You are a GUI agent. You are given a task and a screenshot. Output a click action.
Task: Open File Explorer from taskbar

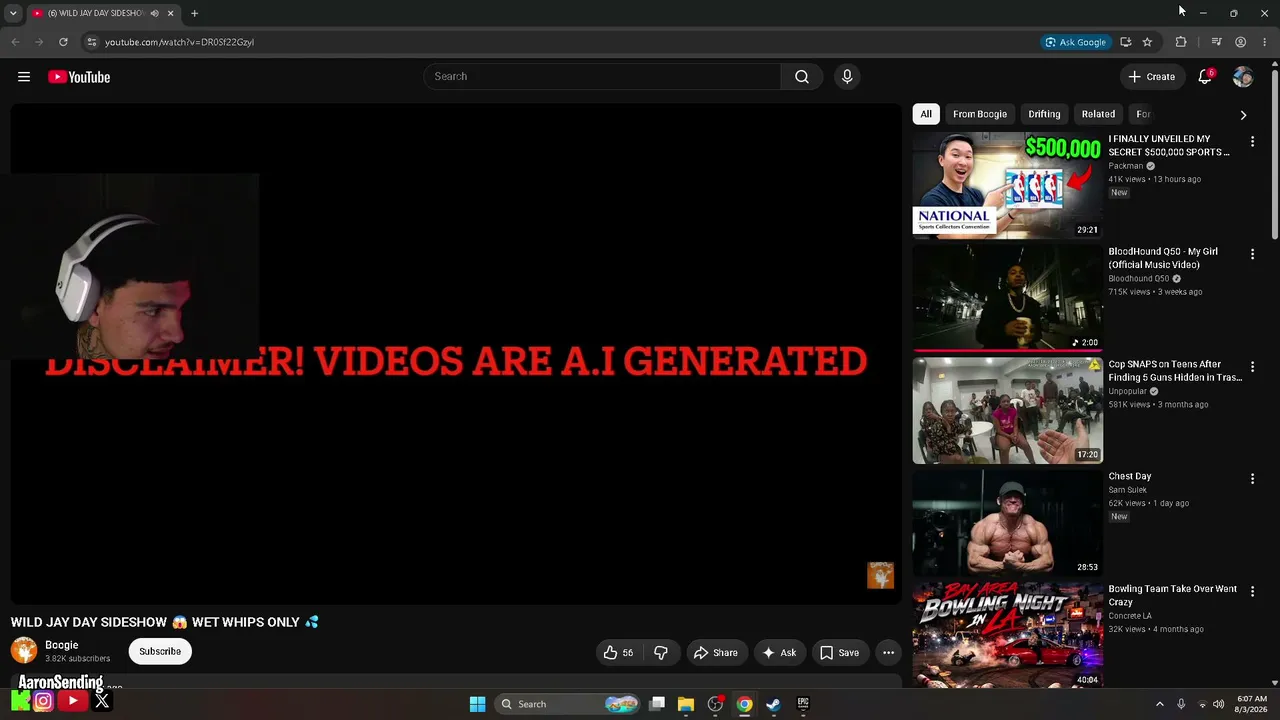coord(686,704)
